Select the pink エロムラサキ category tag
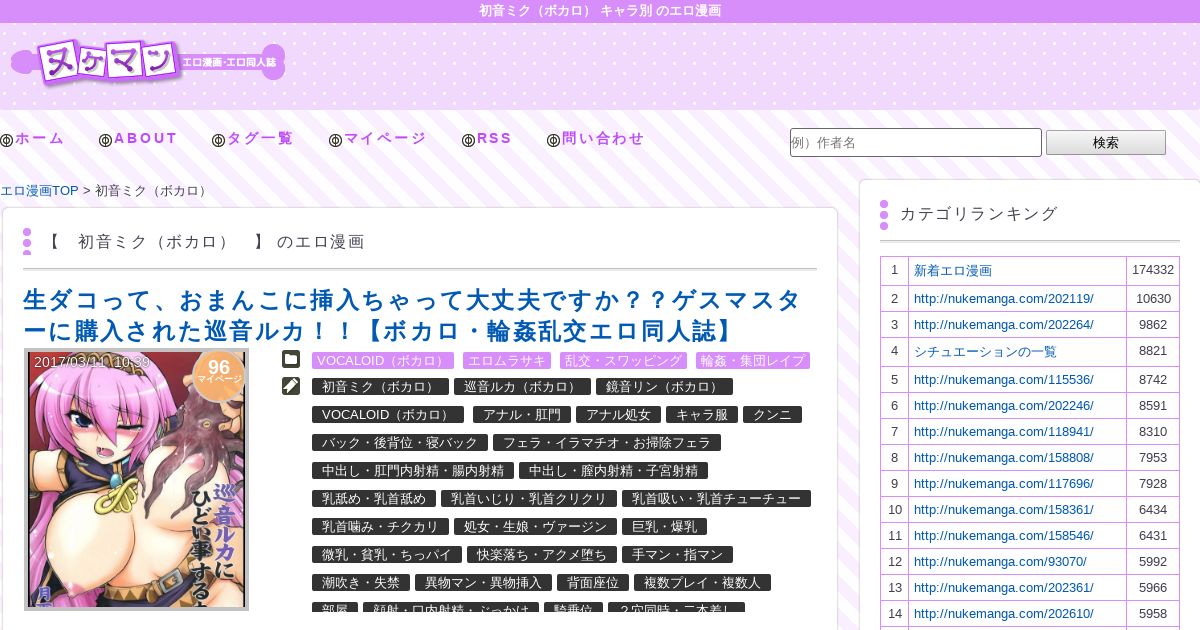 click(x=507, y=360)
